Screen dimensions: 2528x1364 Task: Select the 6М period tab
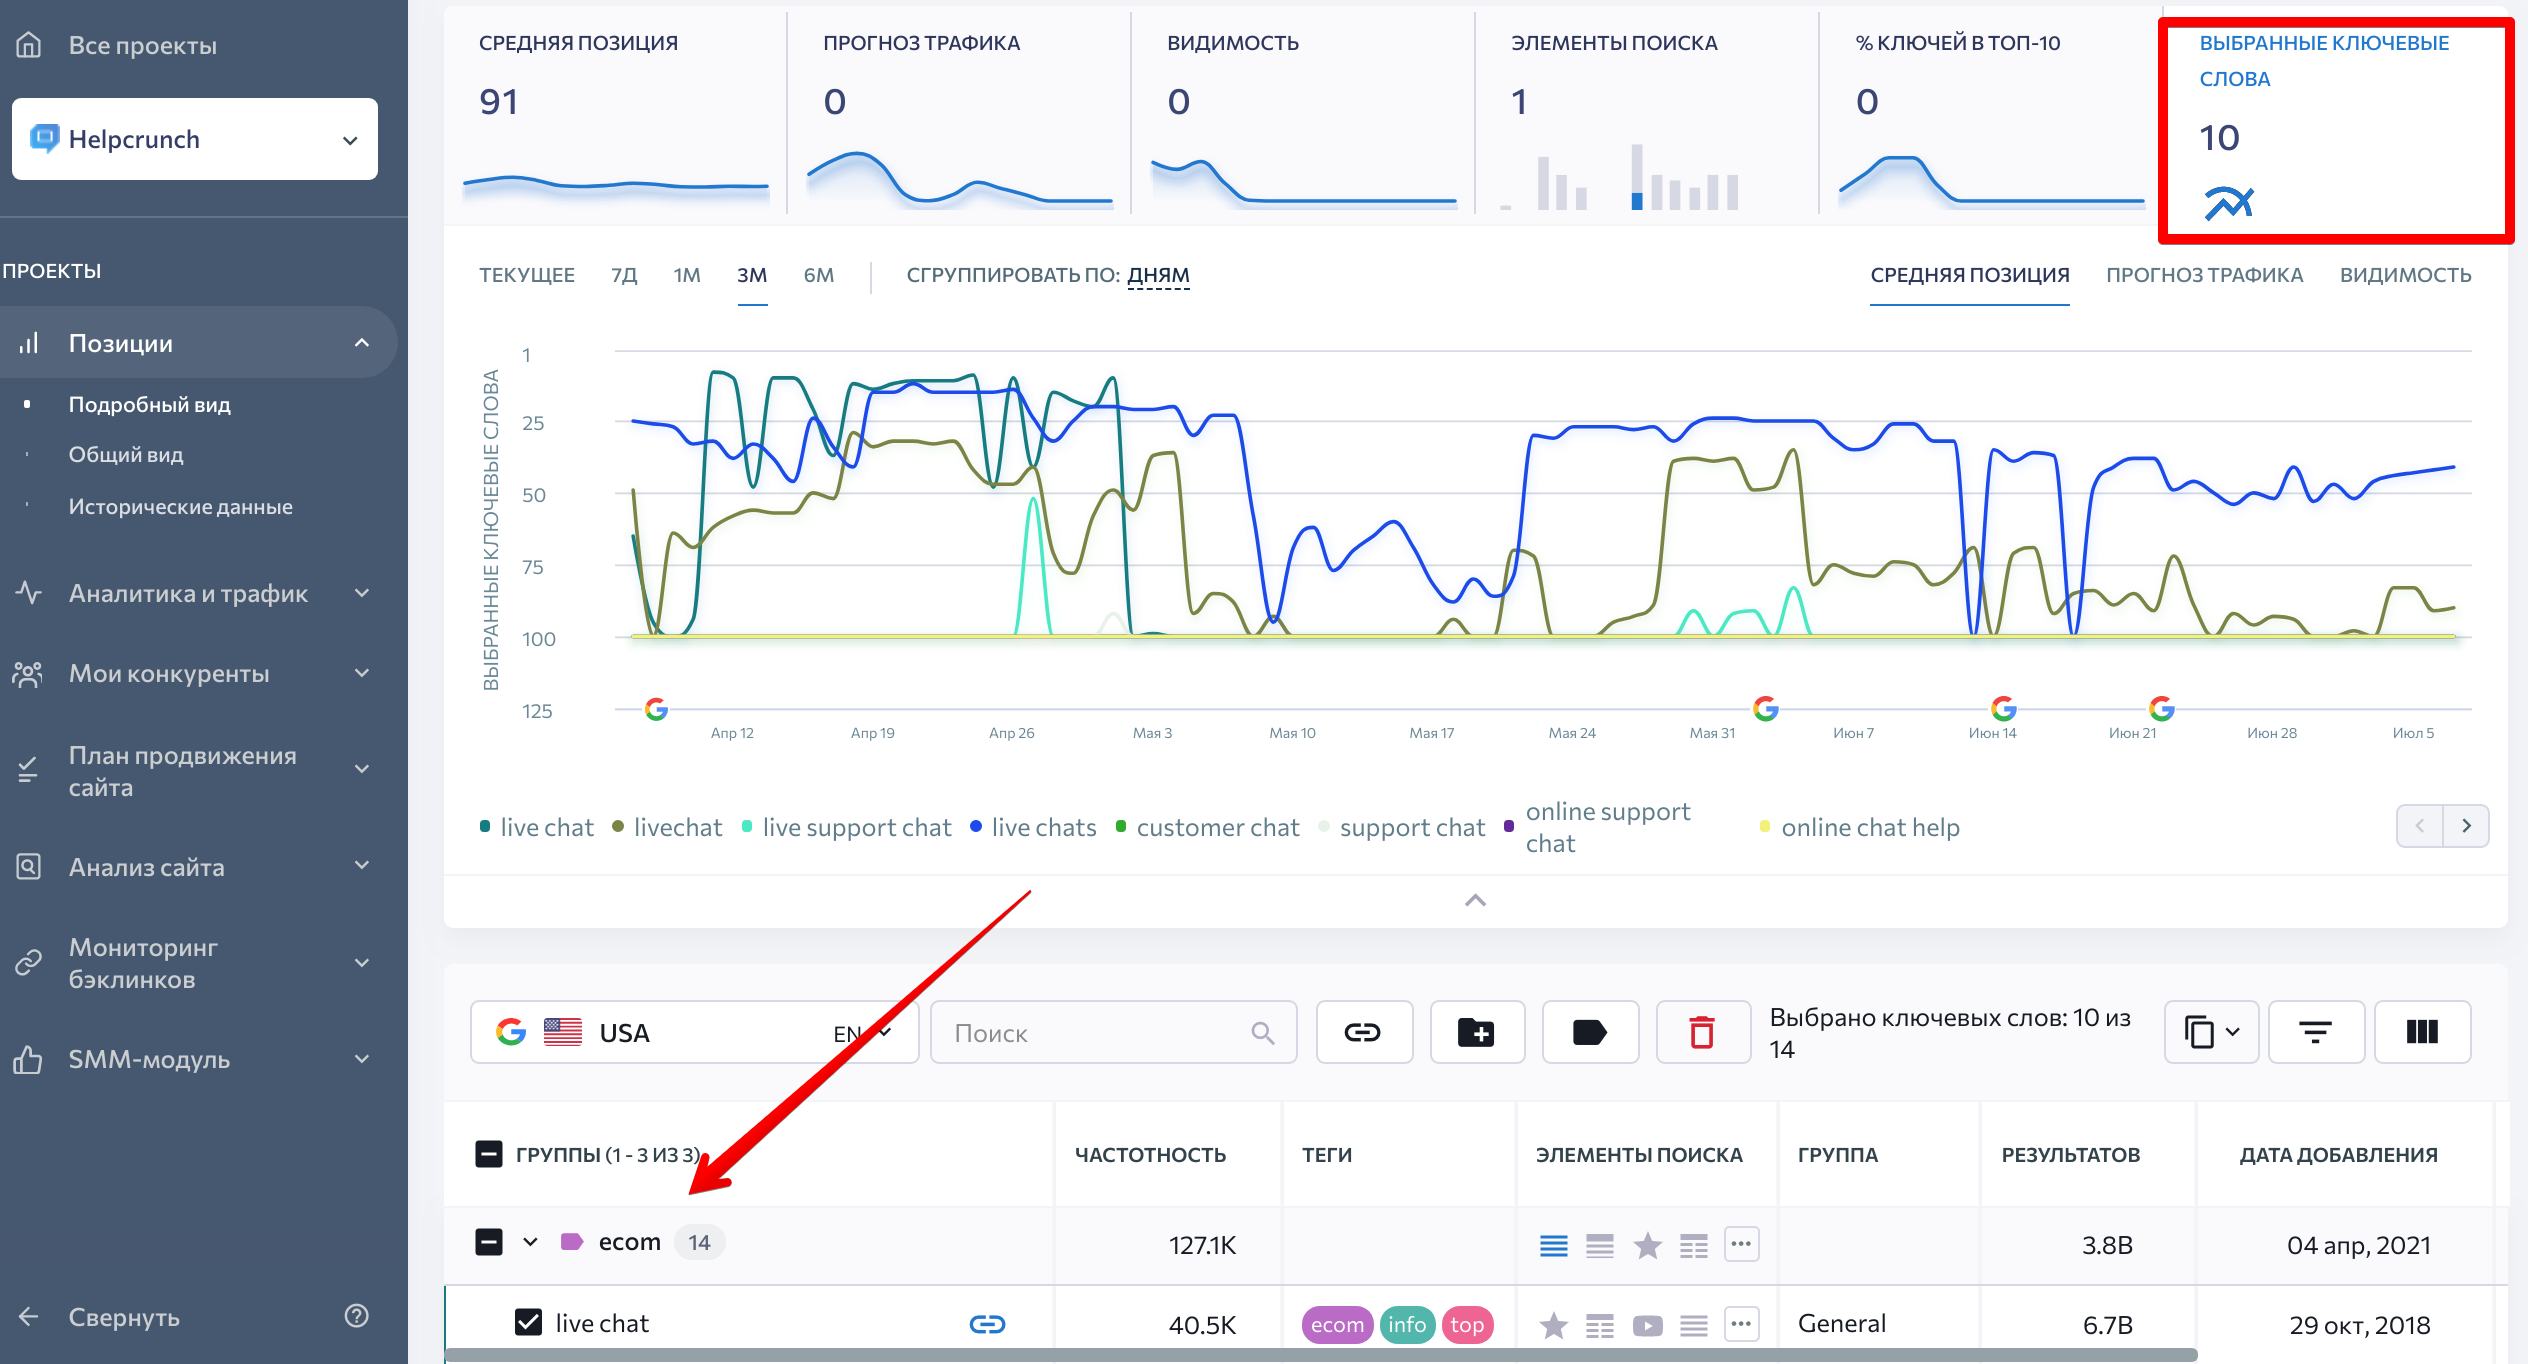coord(819,275)
